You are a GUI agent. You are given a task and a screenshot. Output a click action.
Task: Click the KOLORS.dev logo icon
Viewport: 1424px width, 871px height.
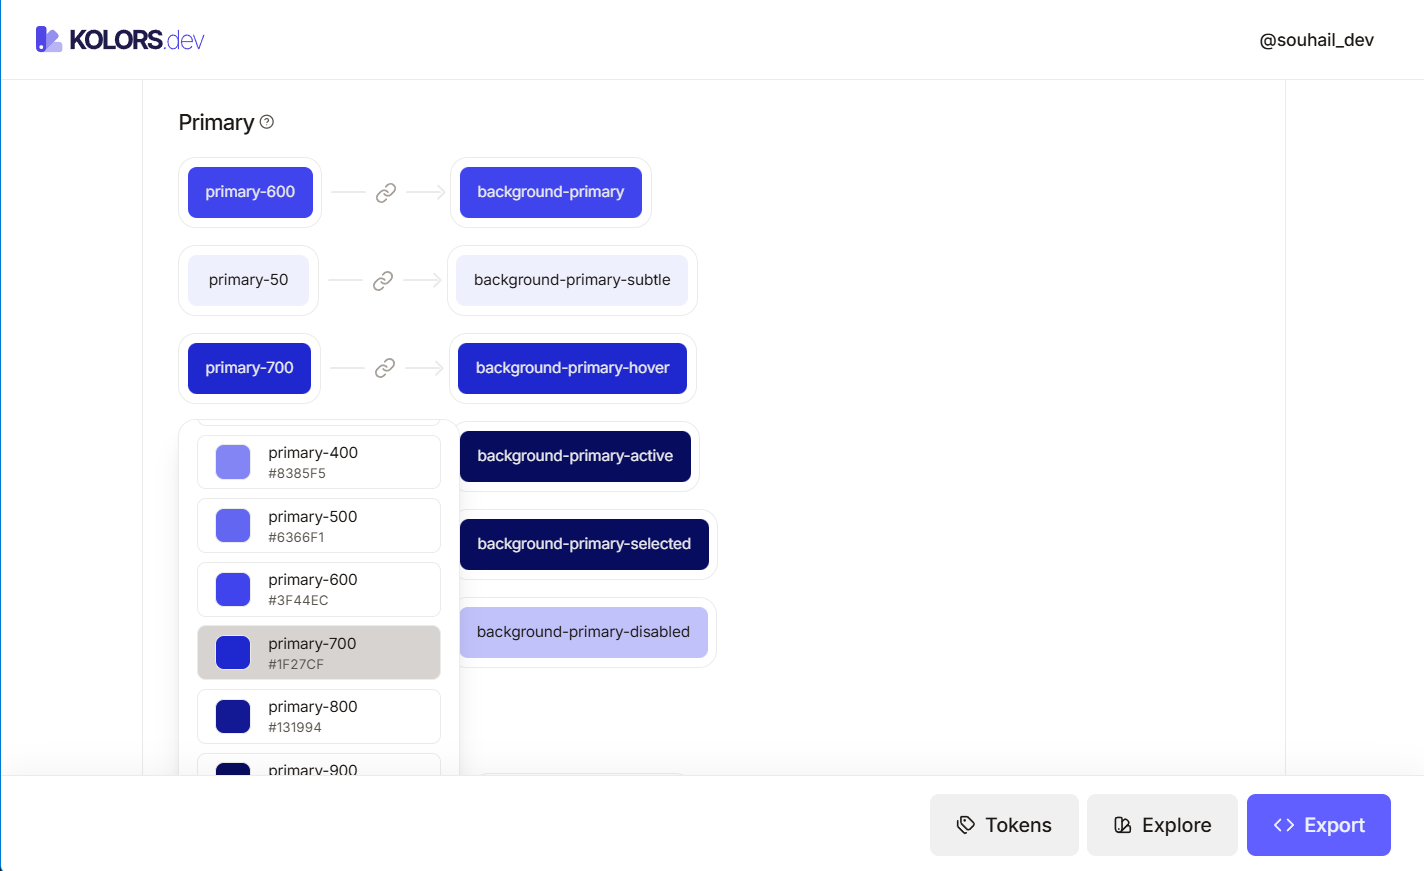48,39
